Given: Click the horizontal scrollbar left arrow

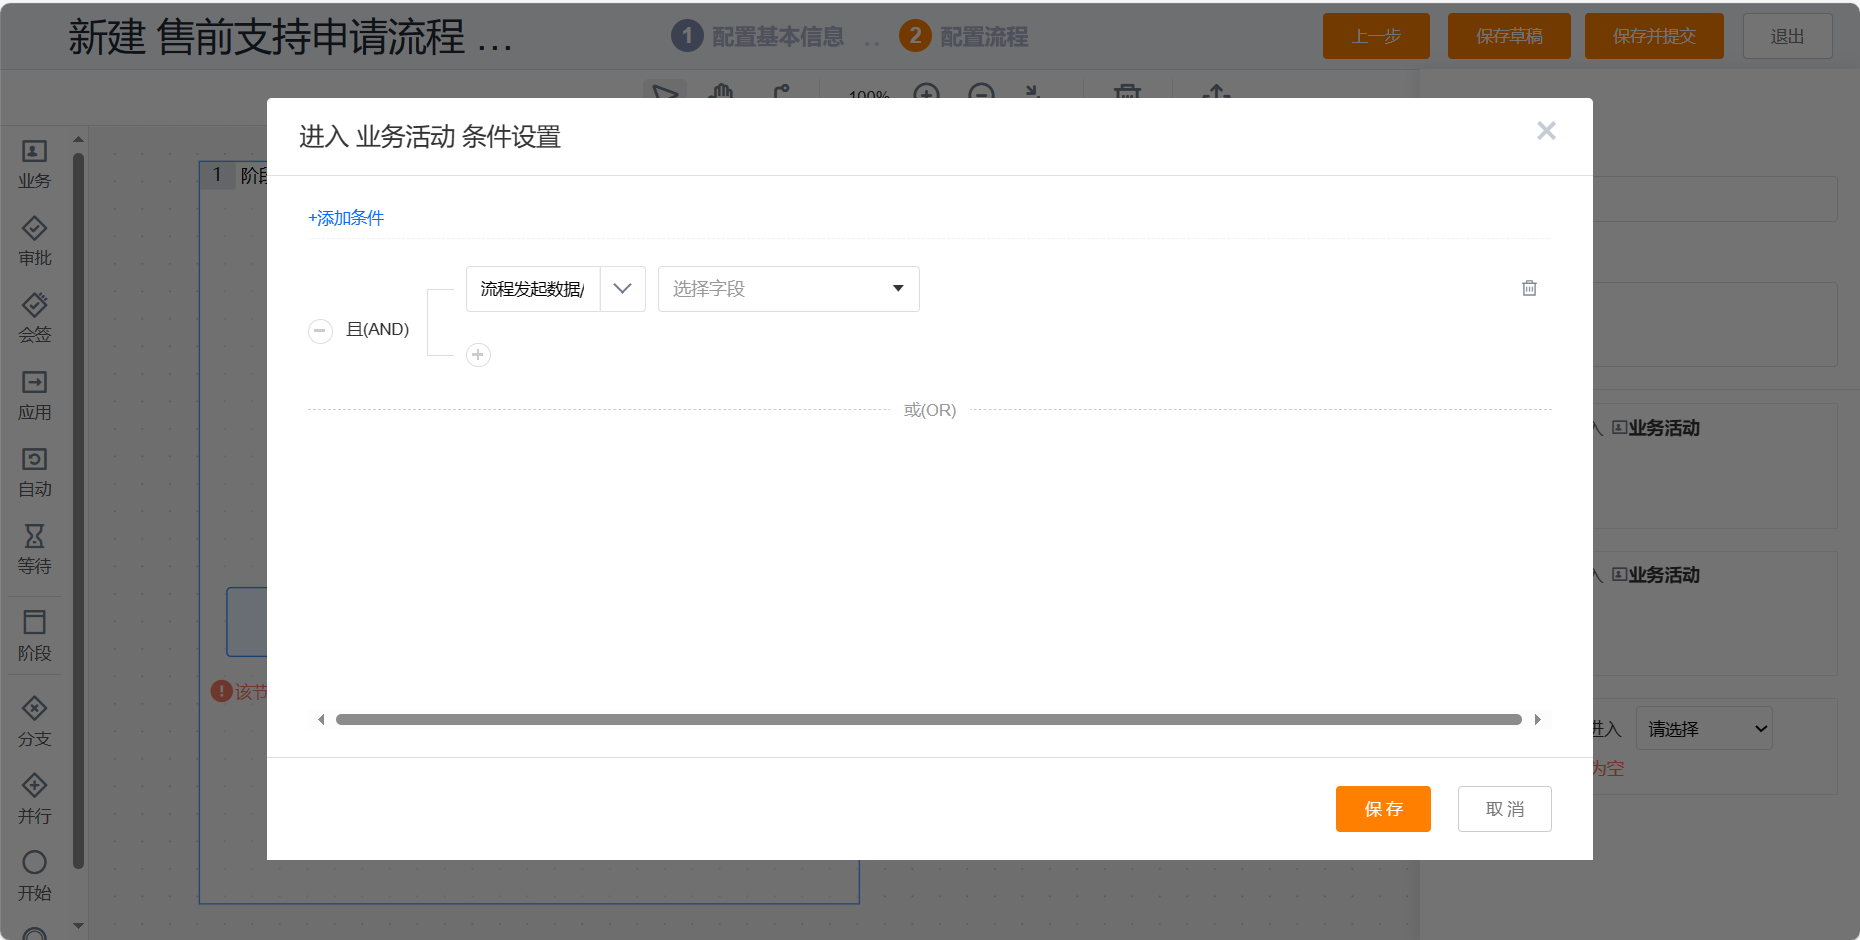Looking at the screenshot, I should click(x=321, y=719).
